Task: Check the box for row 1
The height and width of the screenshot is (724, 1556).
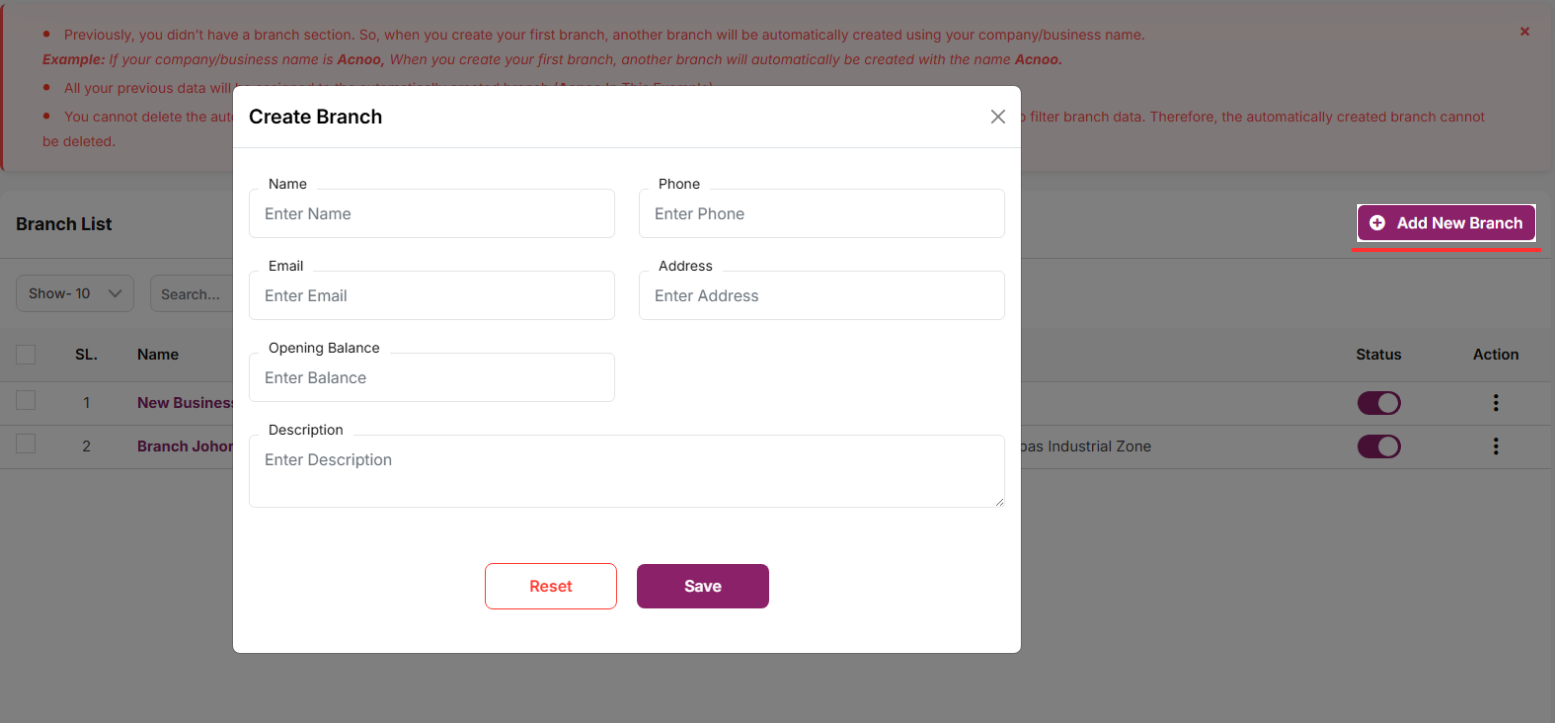Action: [26, 401]
